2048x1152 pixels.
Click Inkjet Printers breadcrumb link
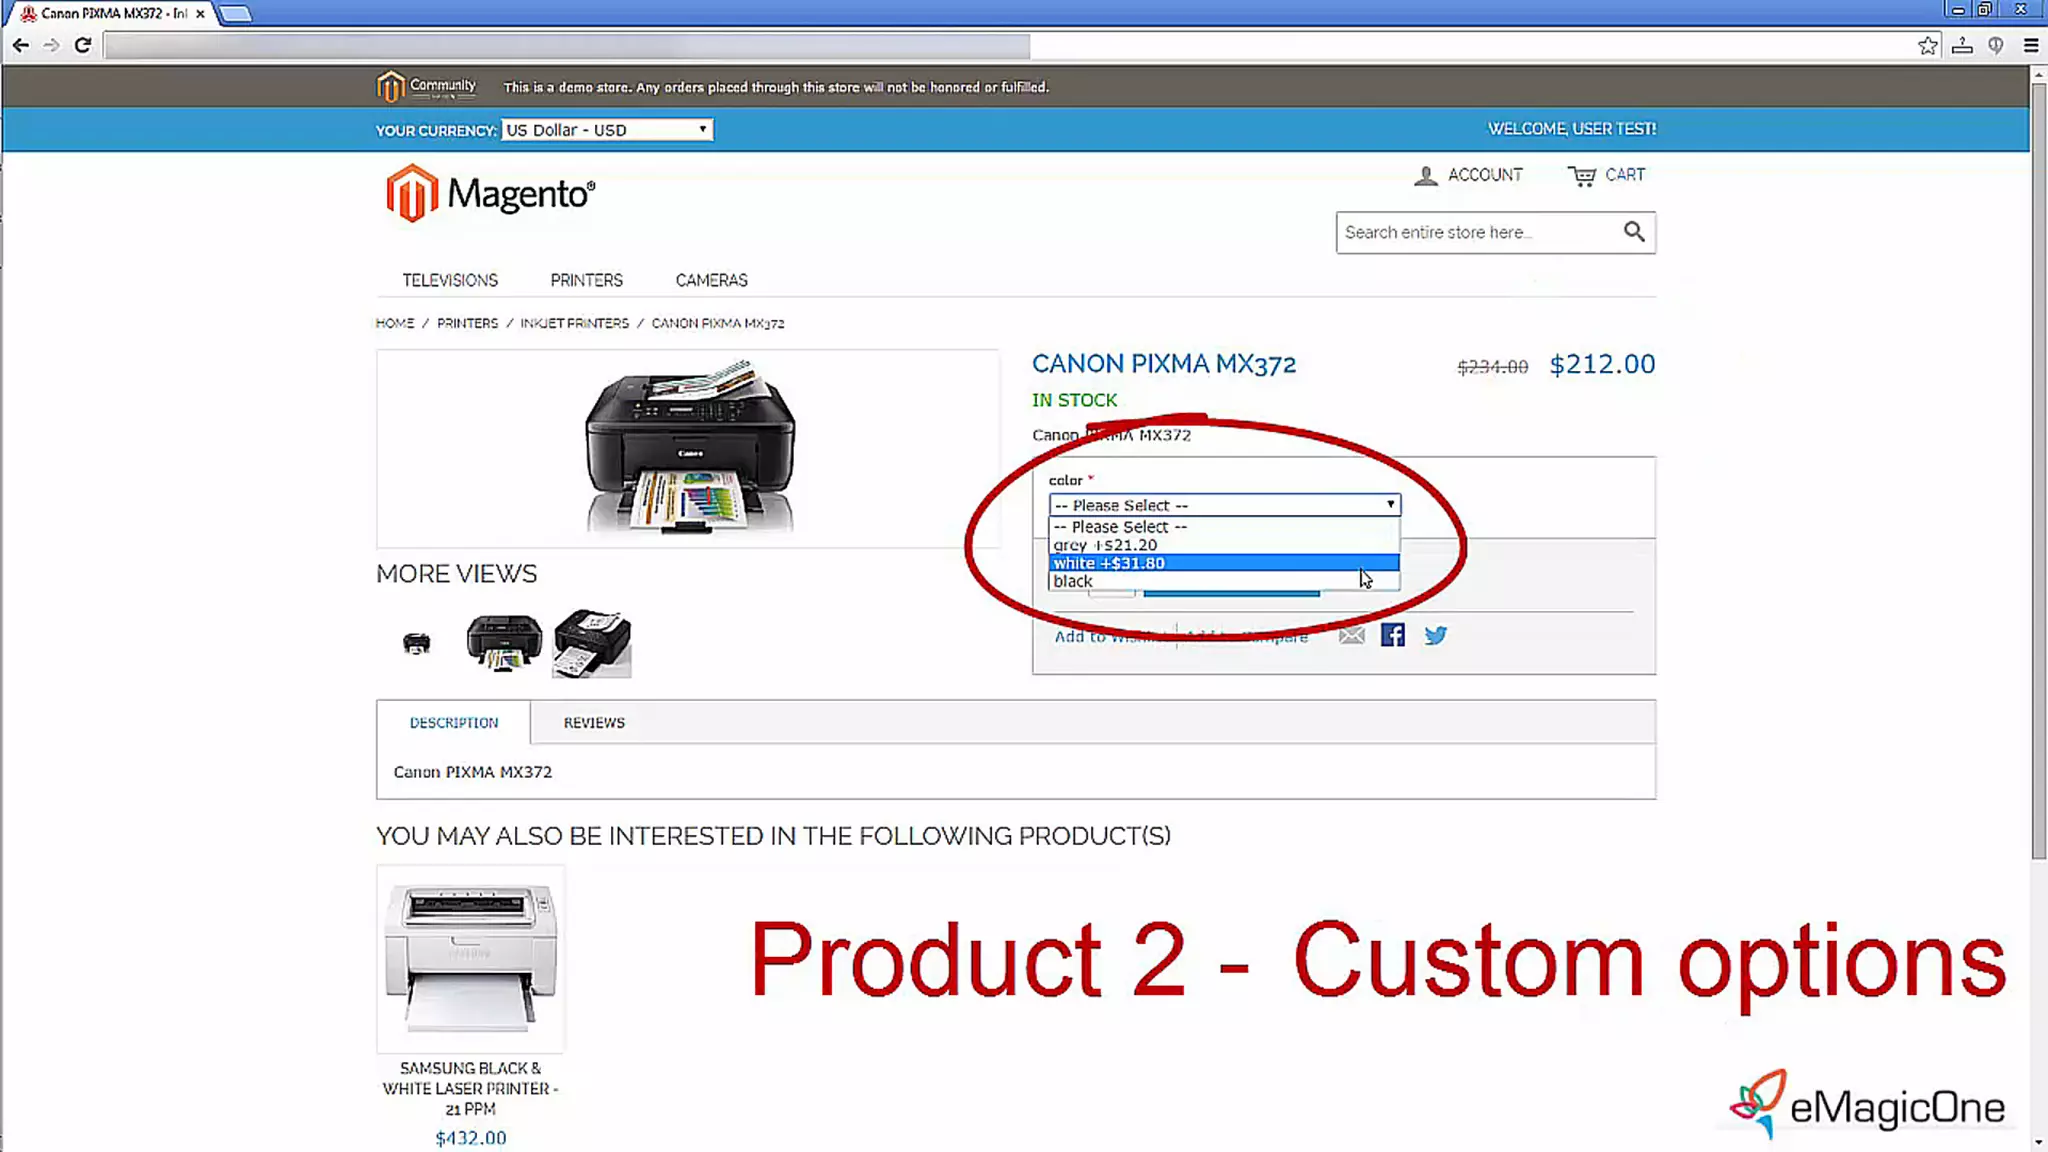pyautogui.click(x=574, y=323)
